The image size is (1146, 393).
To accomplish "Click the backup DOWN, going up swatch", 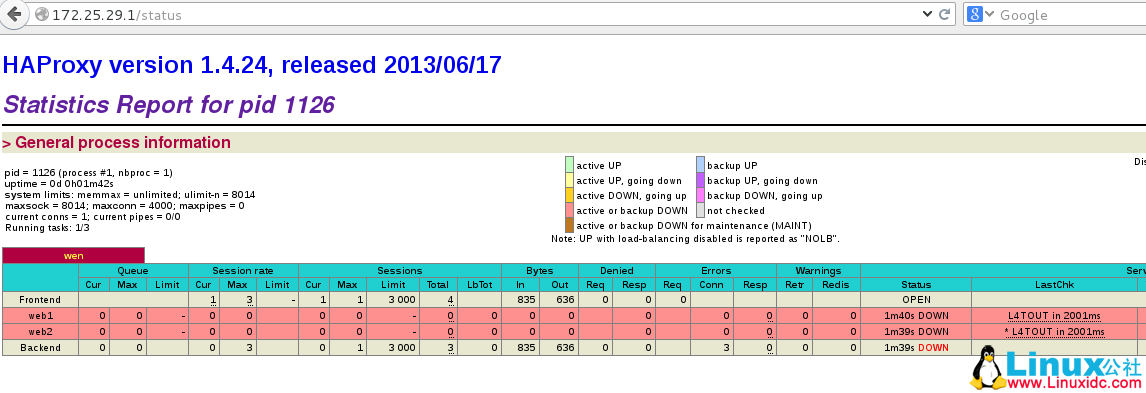I will pyautogui.click(x=700, y=195).
